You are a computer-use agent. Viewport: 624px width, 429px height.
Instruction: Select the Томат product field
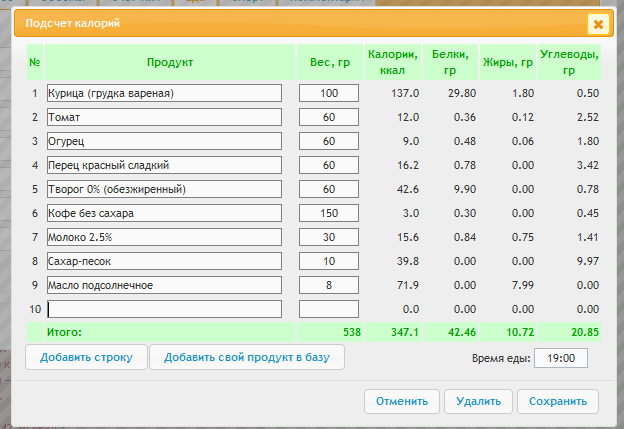pyautogui.click(x=164, y=117)
